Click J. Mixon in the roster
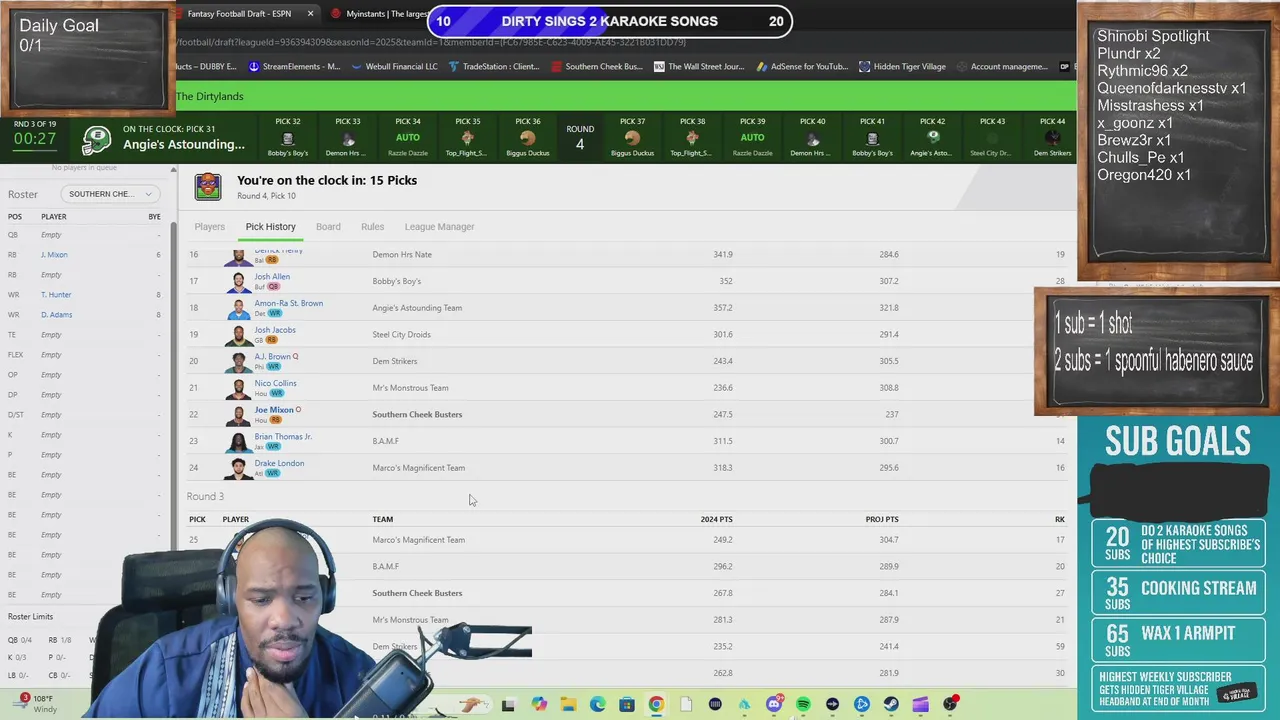 point(54,255)
